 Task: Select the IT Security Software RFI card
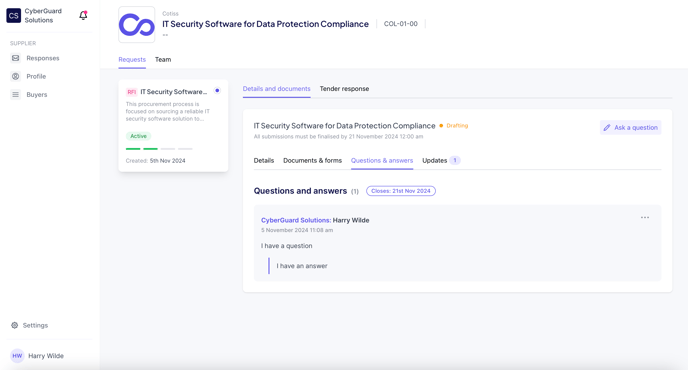tap(173, 126)
